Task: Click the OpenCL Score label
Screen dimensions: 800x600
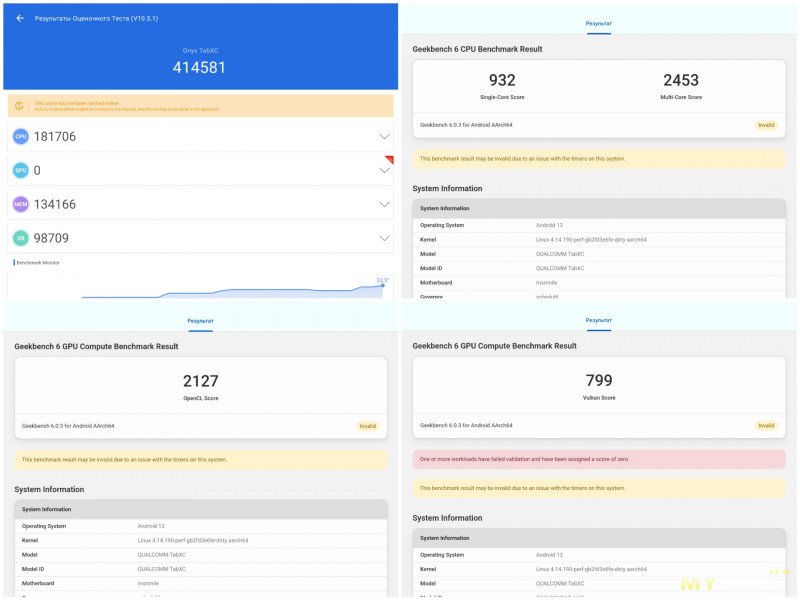Action: click(201, 398)
